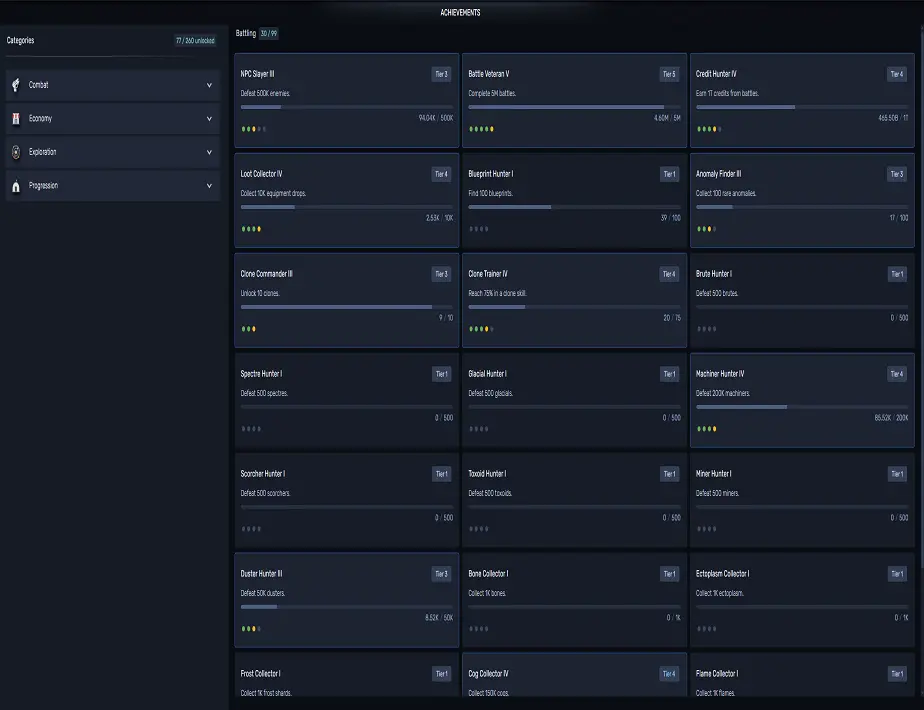Click the tier dots on Spectre Hunter I
This screenshot has width=924, height=710.
click(x=251, y=428)
